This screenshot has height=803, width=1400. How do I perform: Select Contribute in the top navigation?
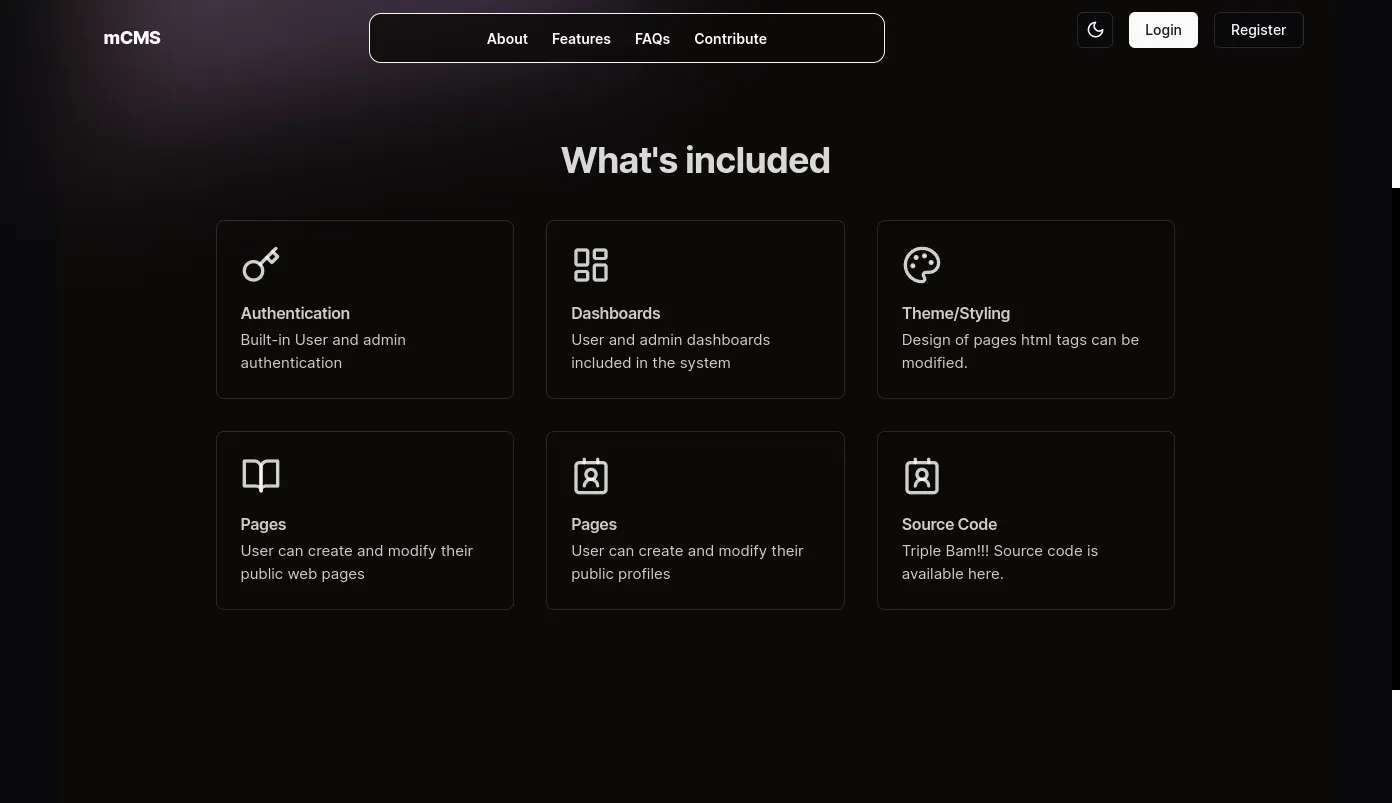730,39
